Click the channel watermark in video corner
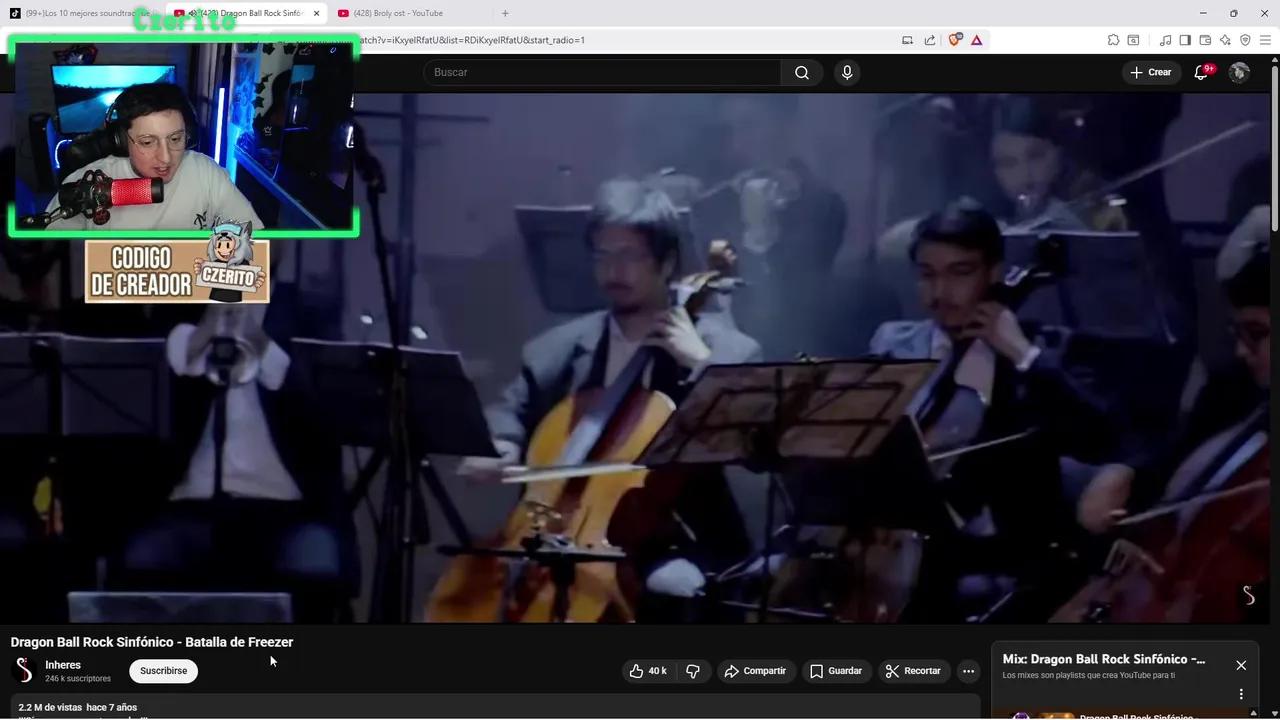Viewport: 1280px width, 720px height. pyautogui.click(x=1248, y=595)
